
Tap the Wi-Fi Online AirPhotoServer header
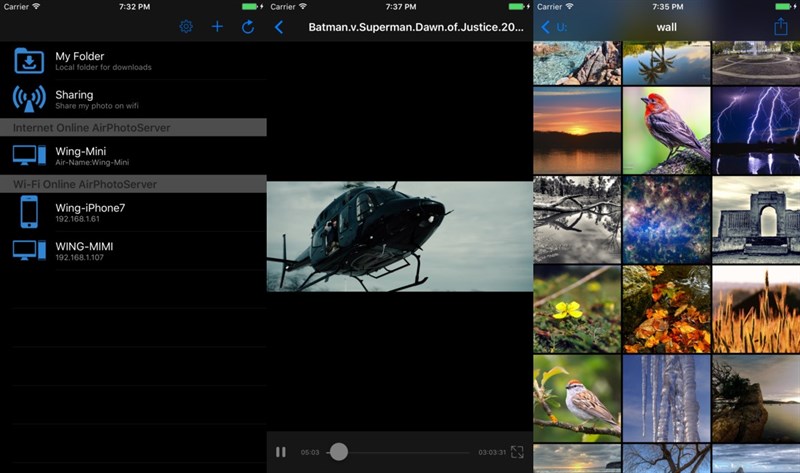pyautogui.click(x=133, y=184)
